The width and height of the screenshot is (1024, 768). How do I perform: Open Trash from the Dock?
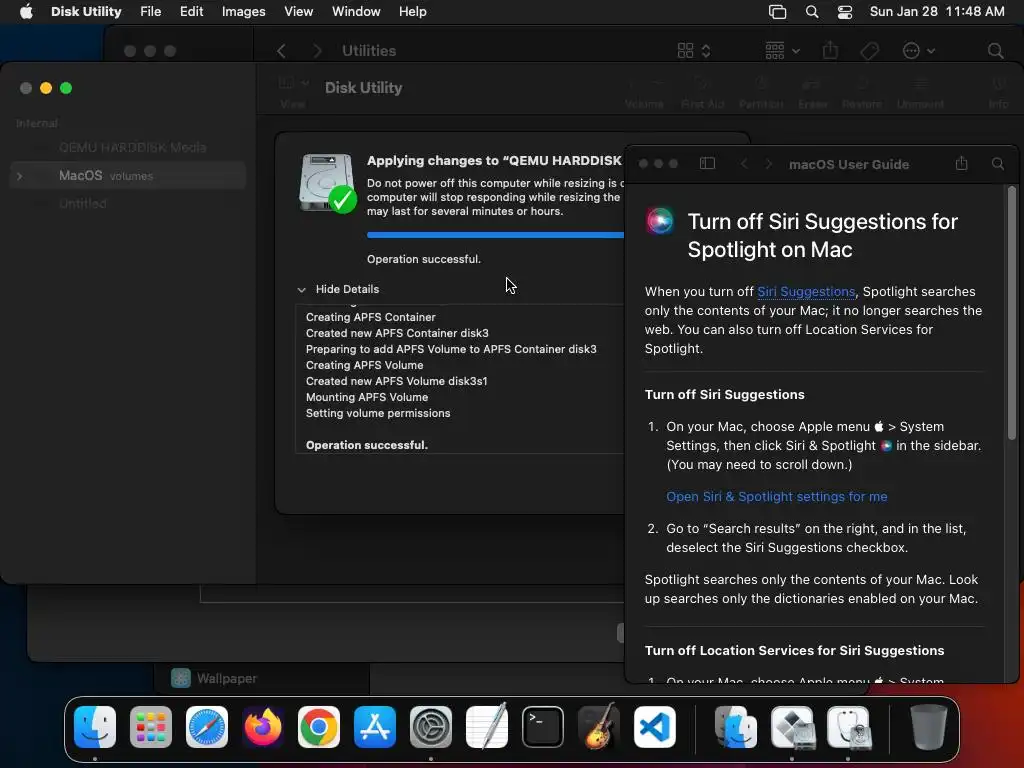pyautogui.click(x=928, y=727)
